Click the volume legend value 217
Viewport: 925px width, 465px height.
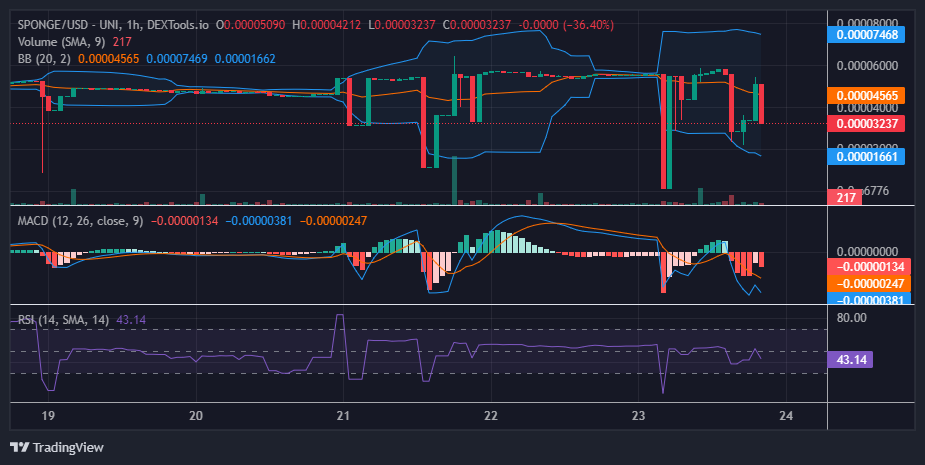(122, 42)
